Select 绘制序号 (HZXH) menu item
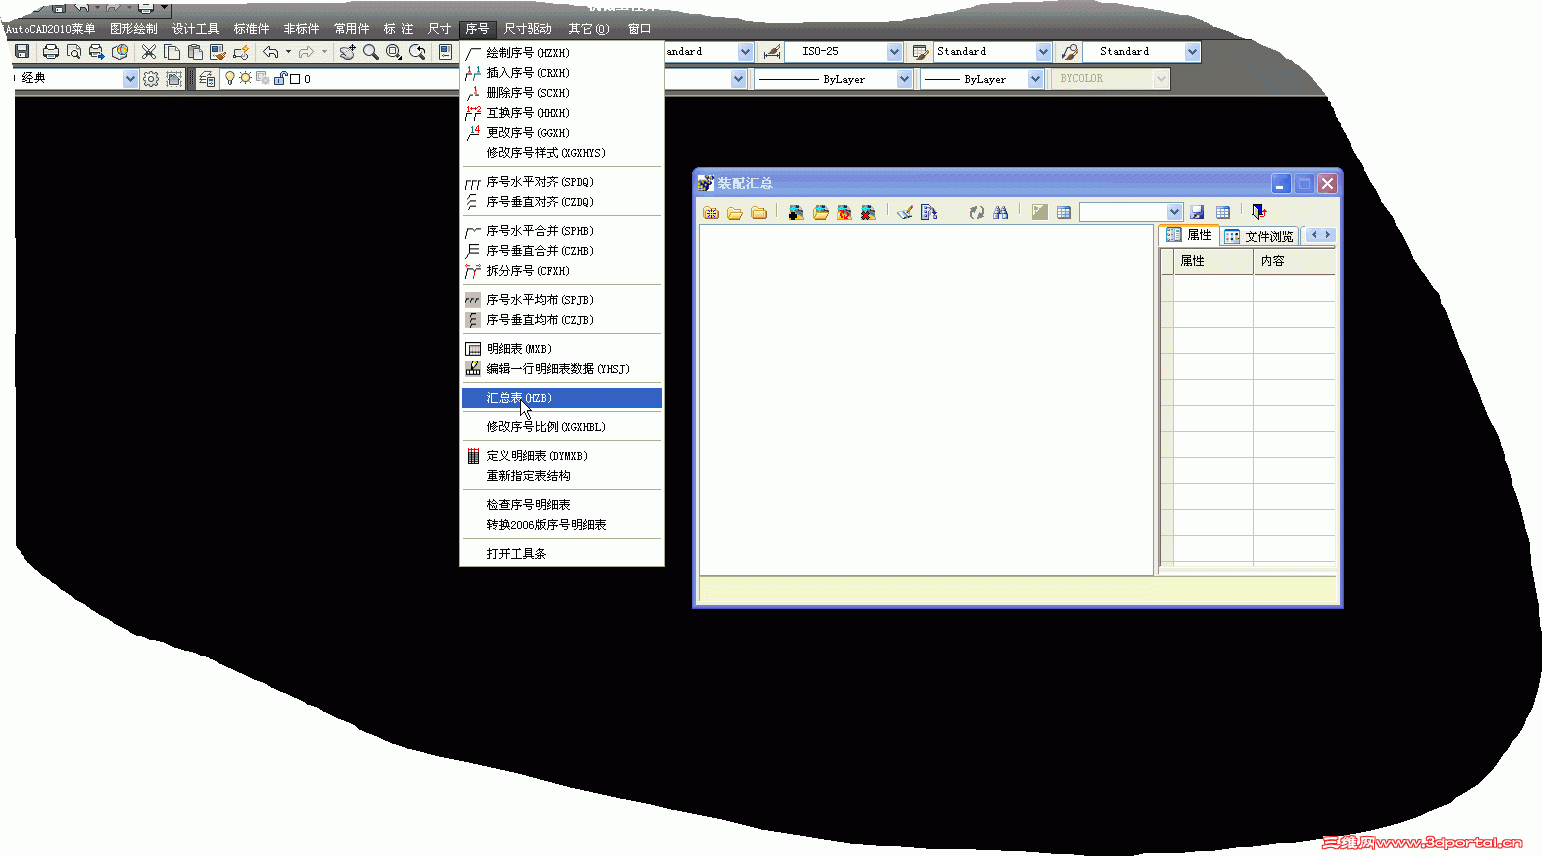Viewport: 1542px width, 856px height. click(x=562, y=53)
